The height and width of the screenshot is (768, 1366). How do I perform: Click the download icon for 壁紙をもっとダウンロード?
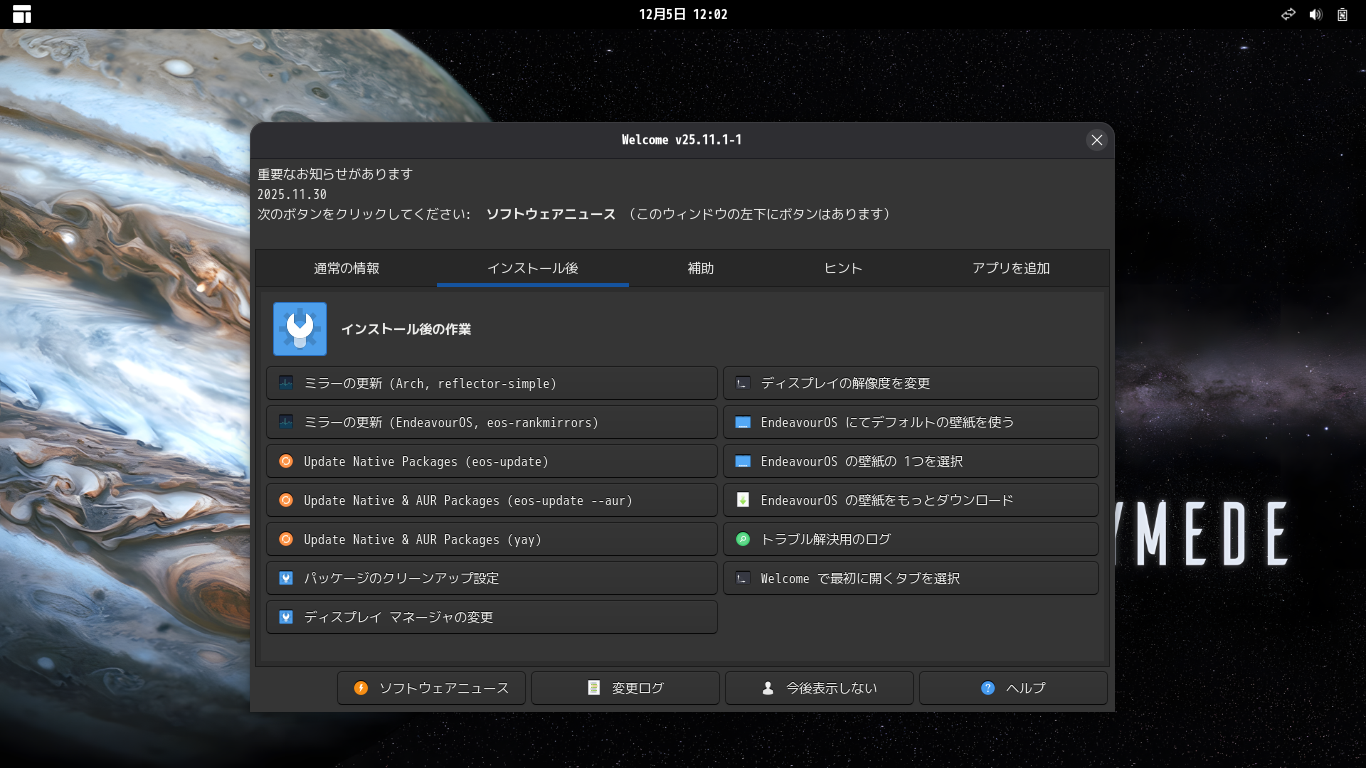[743, 500]
